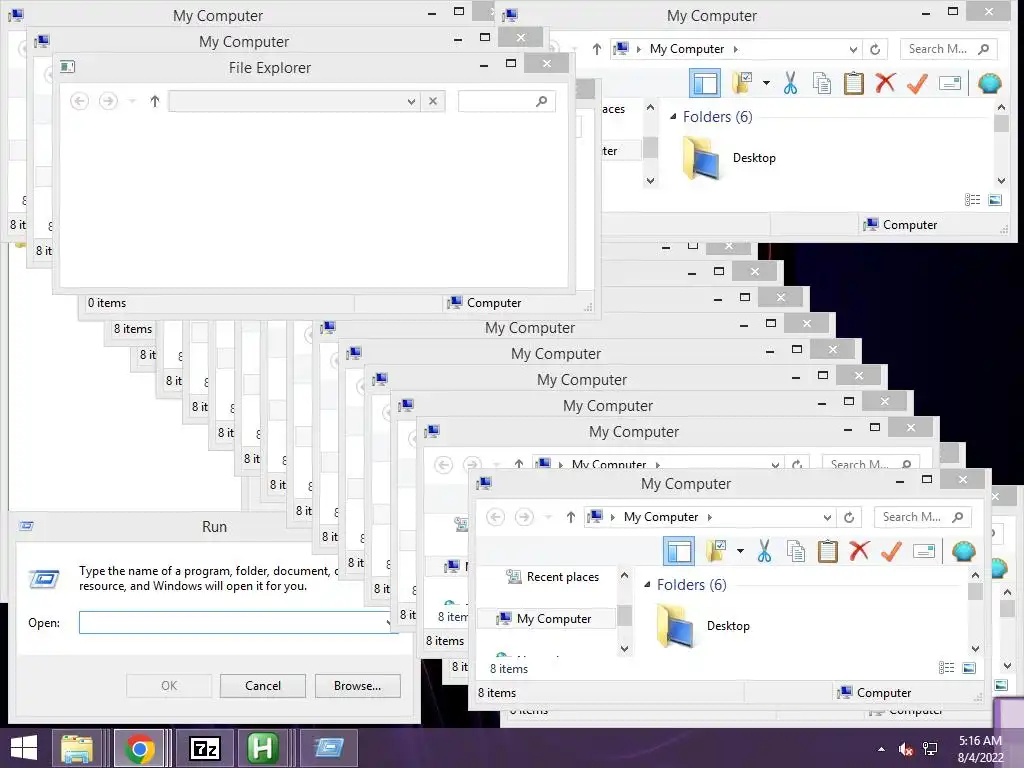The height and width of the screenshot is (768, 1024).
Task: Click clipboard Paste icon in frontmost My Computer window
Action: (827, 551)
